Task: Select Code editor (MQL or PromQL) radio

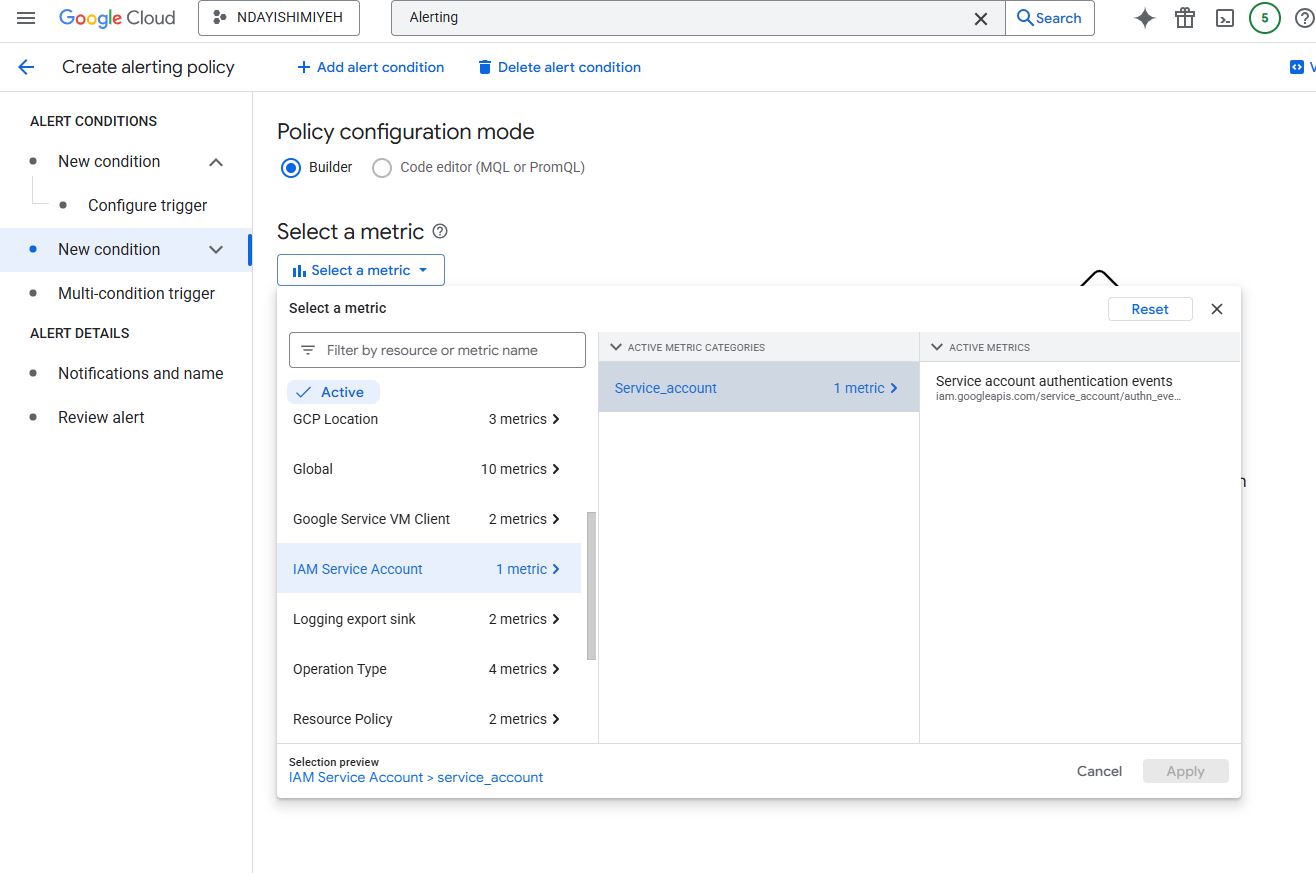Action: [381, 168]
